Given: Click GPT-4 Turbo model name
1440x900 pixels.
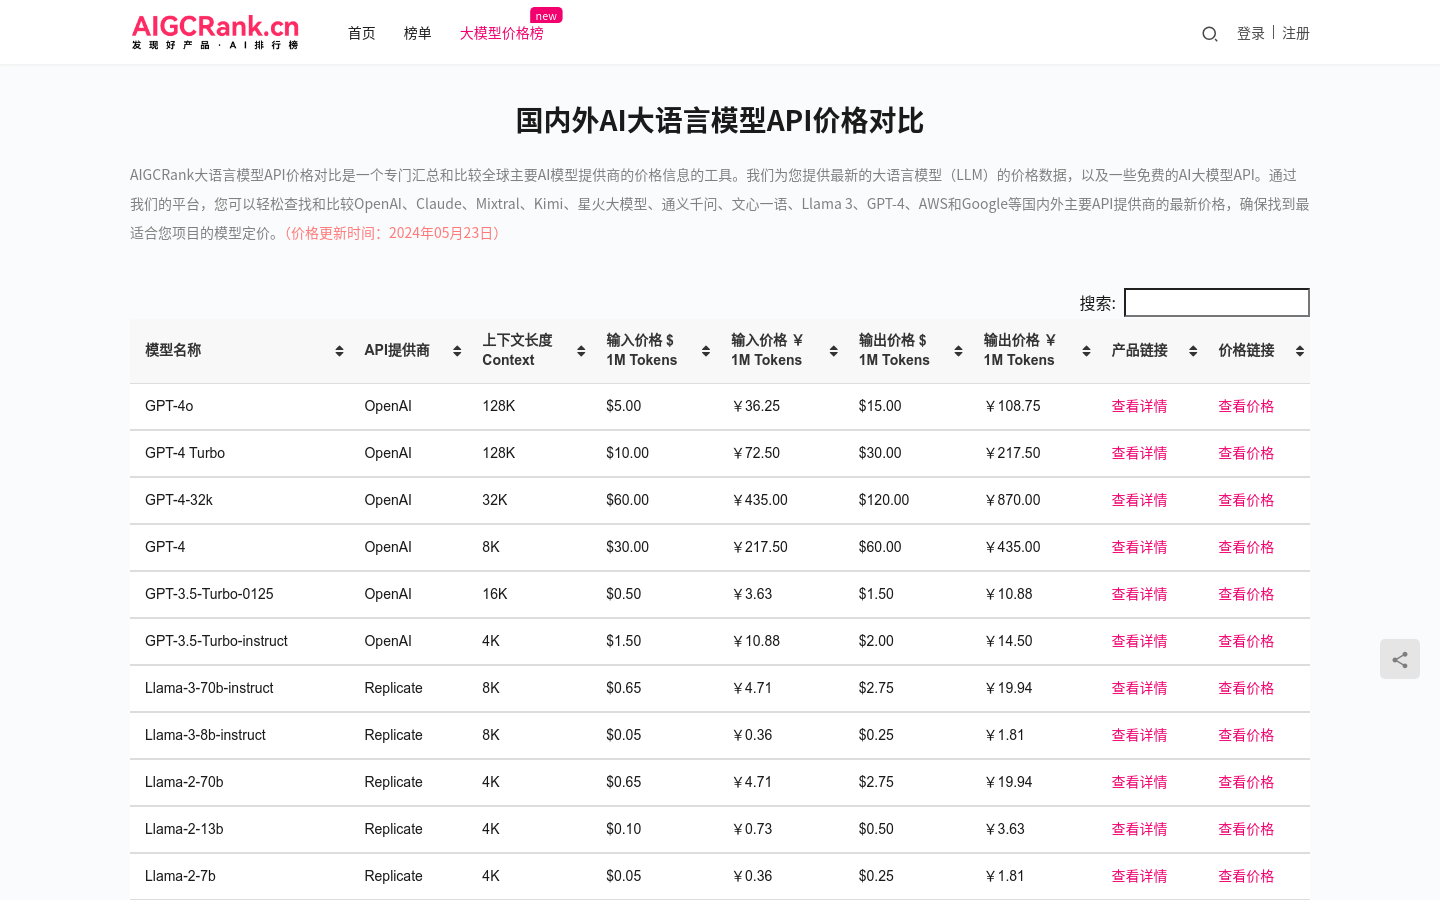Looking at the screenshot, I should [185, 453].
